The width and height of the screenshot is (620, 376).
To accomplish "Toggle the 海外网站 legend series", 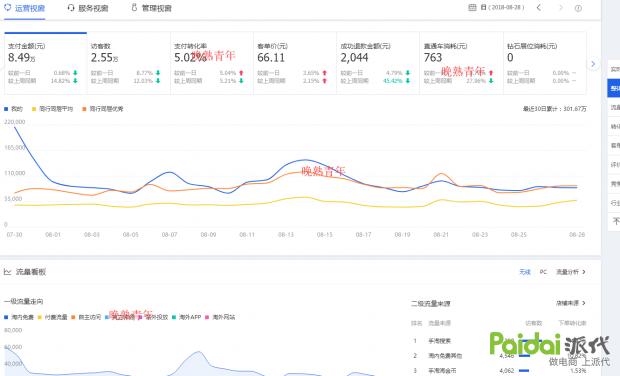I will (220, 317).
